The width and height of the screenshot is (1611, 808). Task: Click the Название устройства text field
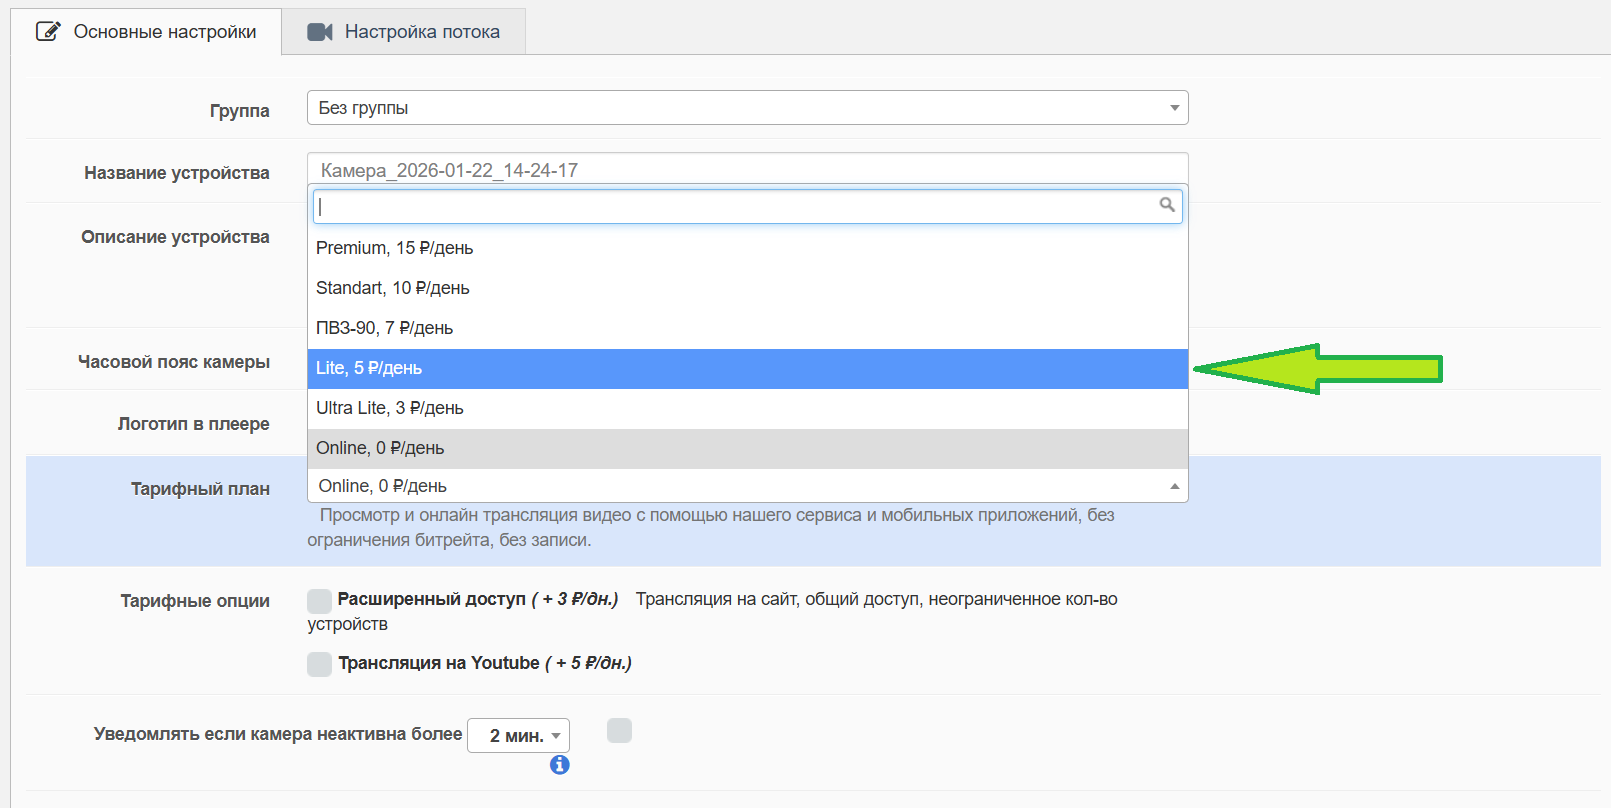click(x=746, y=169)
